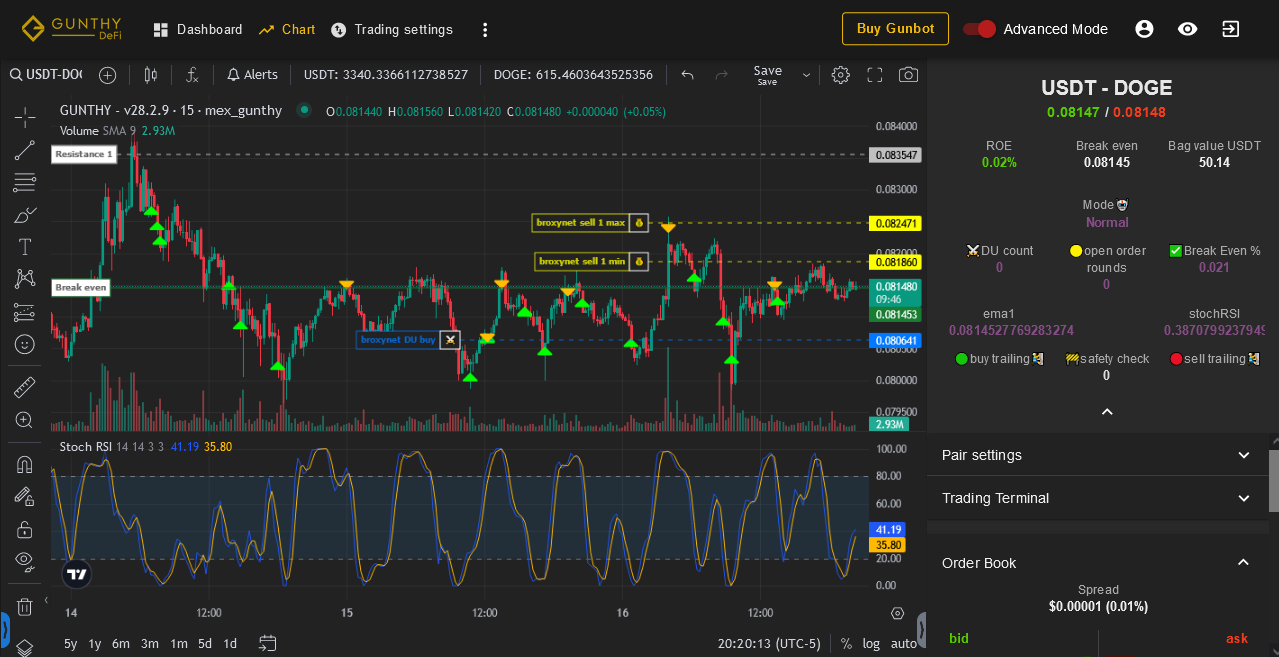Toggle percent scale on price axis
Image resolution: width=1279 pixels, height=657 pixels.
(x=847, y=644)
